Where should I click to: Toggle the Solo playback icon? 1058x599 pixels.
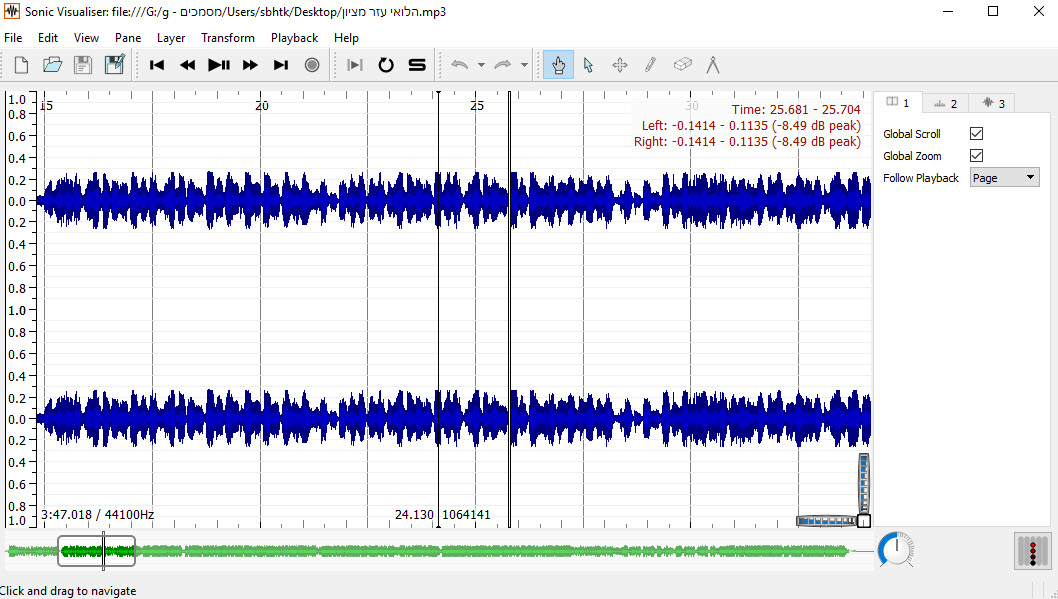pos(417,65)
